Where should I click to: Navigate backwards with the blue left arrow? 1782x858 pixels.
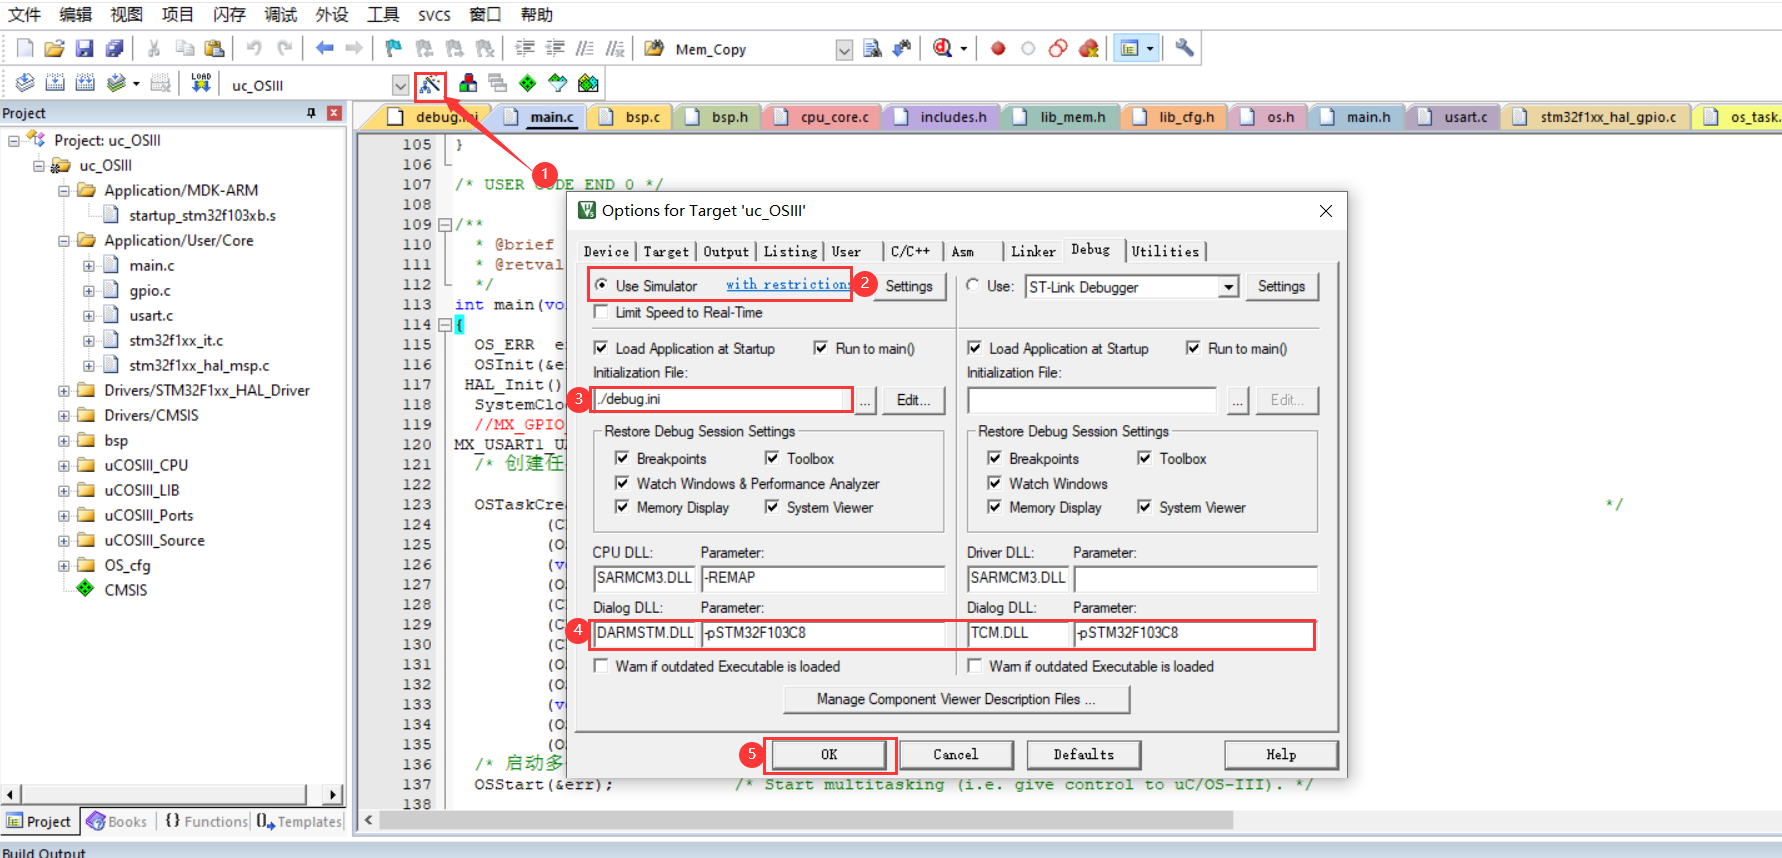pyautogui.click(x=324, y=48)
